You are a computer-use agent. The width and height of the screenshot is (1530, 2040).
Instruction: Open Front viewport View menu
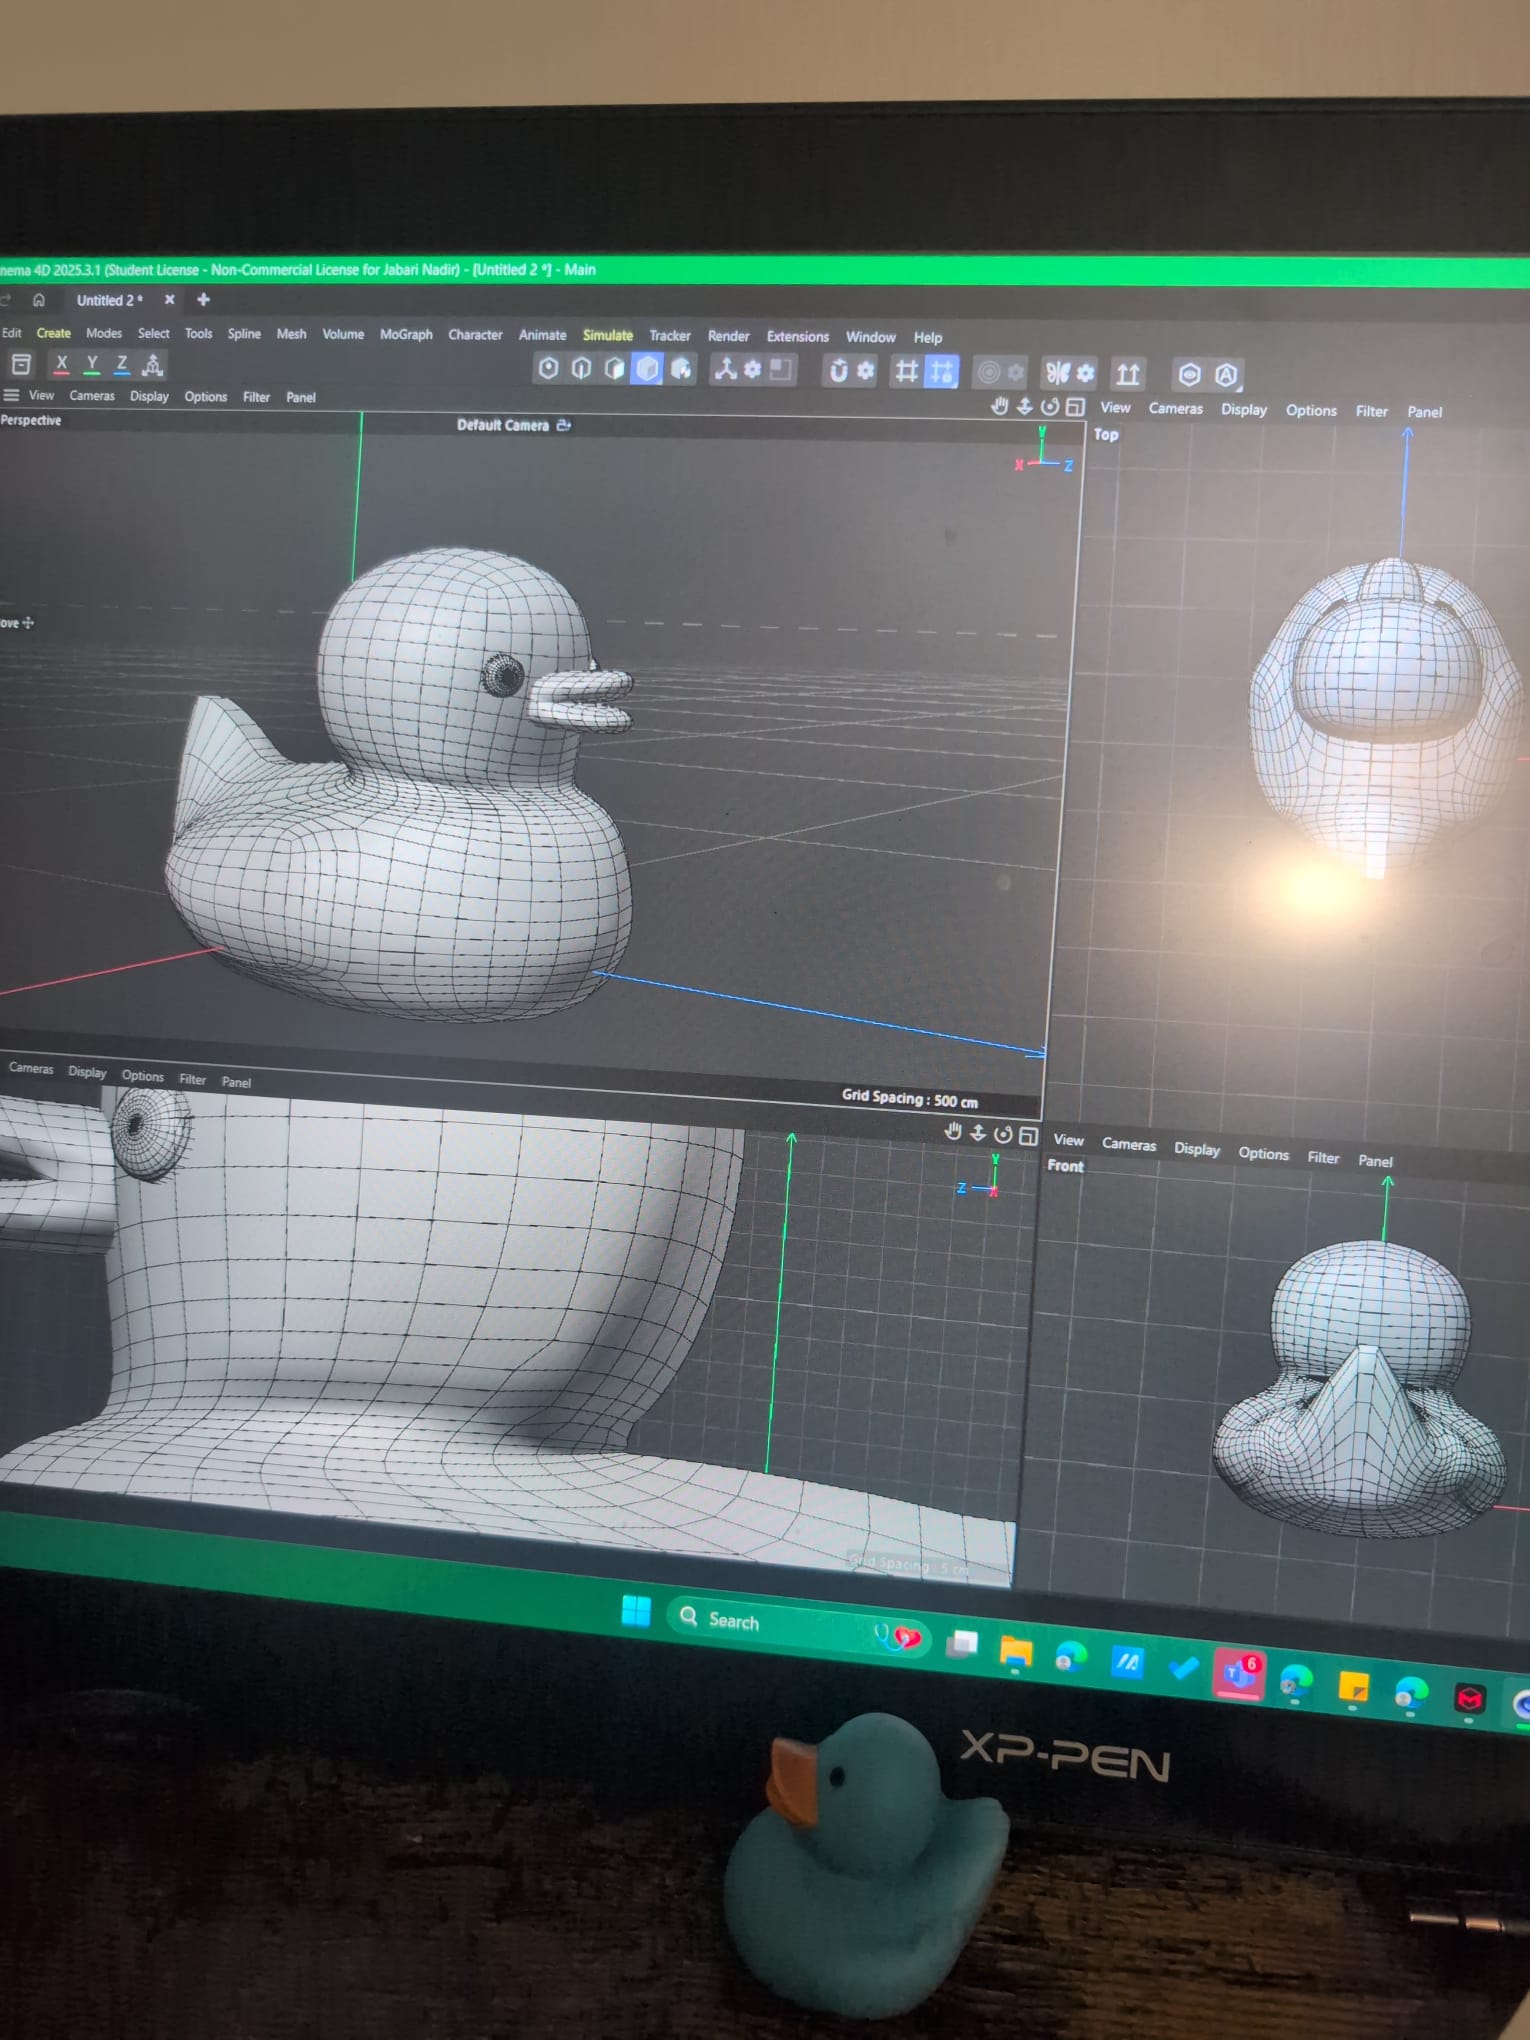1068,1140
